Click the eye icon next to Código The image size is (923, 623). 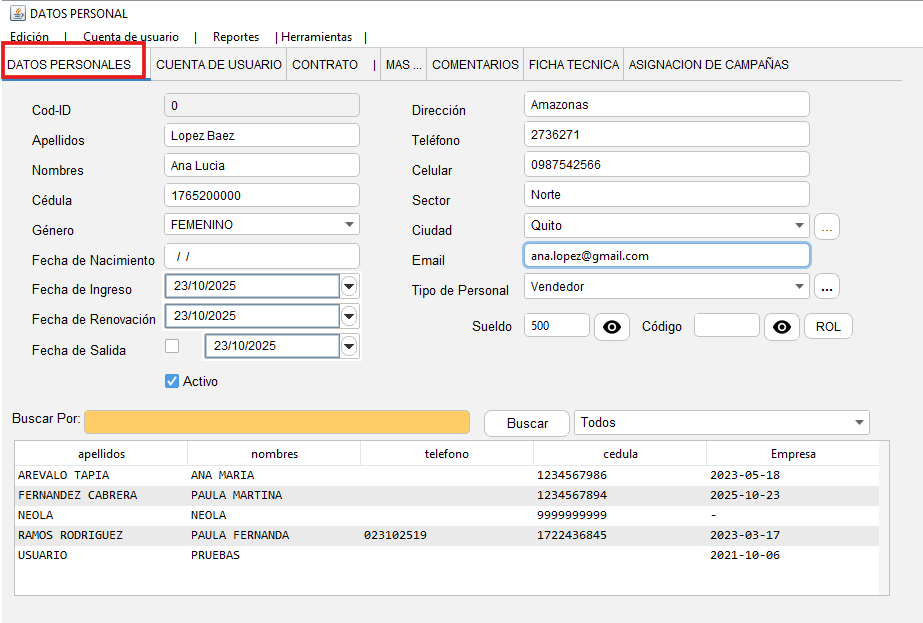pyautogui.click(x=781, y=327)
